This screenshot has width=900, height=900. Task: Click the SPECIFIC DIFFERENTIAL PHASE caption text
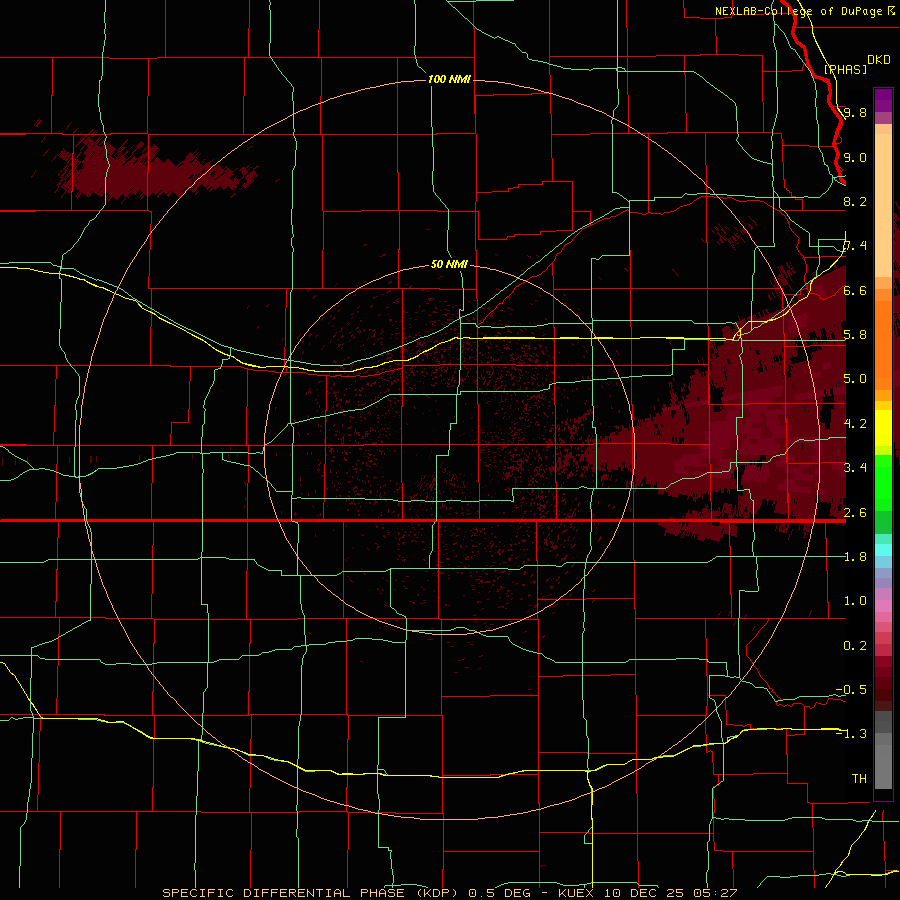click(x=283, y=893)
